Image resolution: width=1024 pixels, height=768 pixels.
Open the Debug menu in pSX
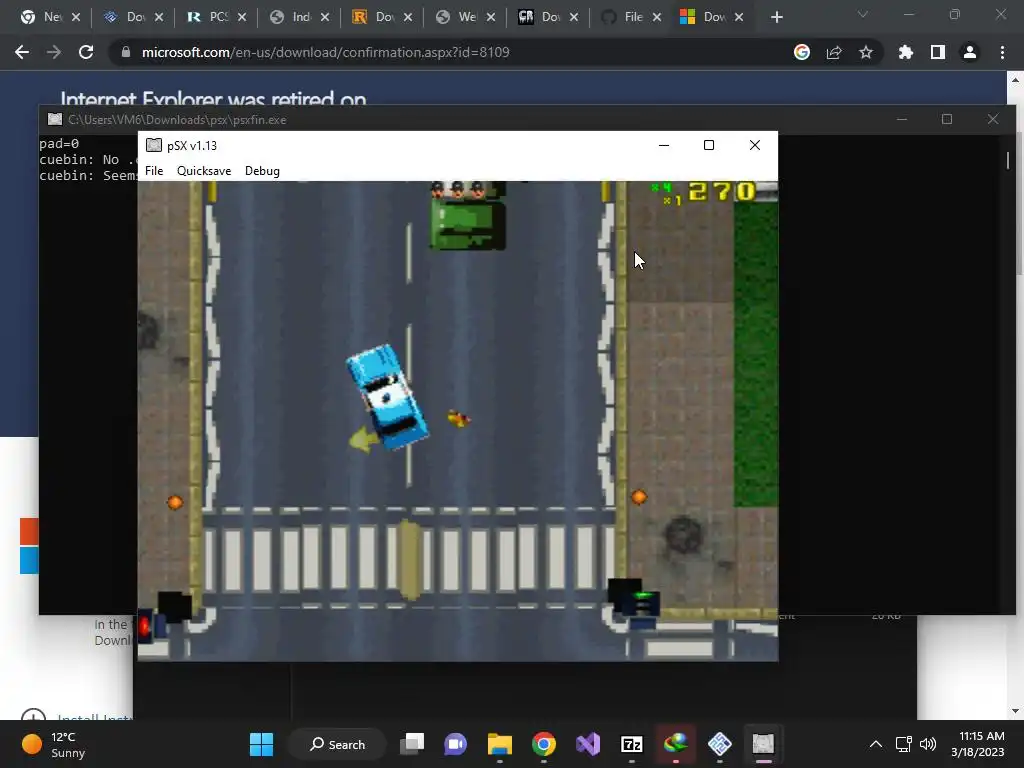pos(262,170)
